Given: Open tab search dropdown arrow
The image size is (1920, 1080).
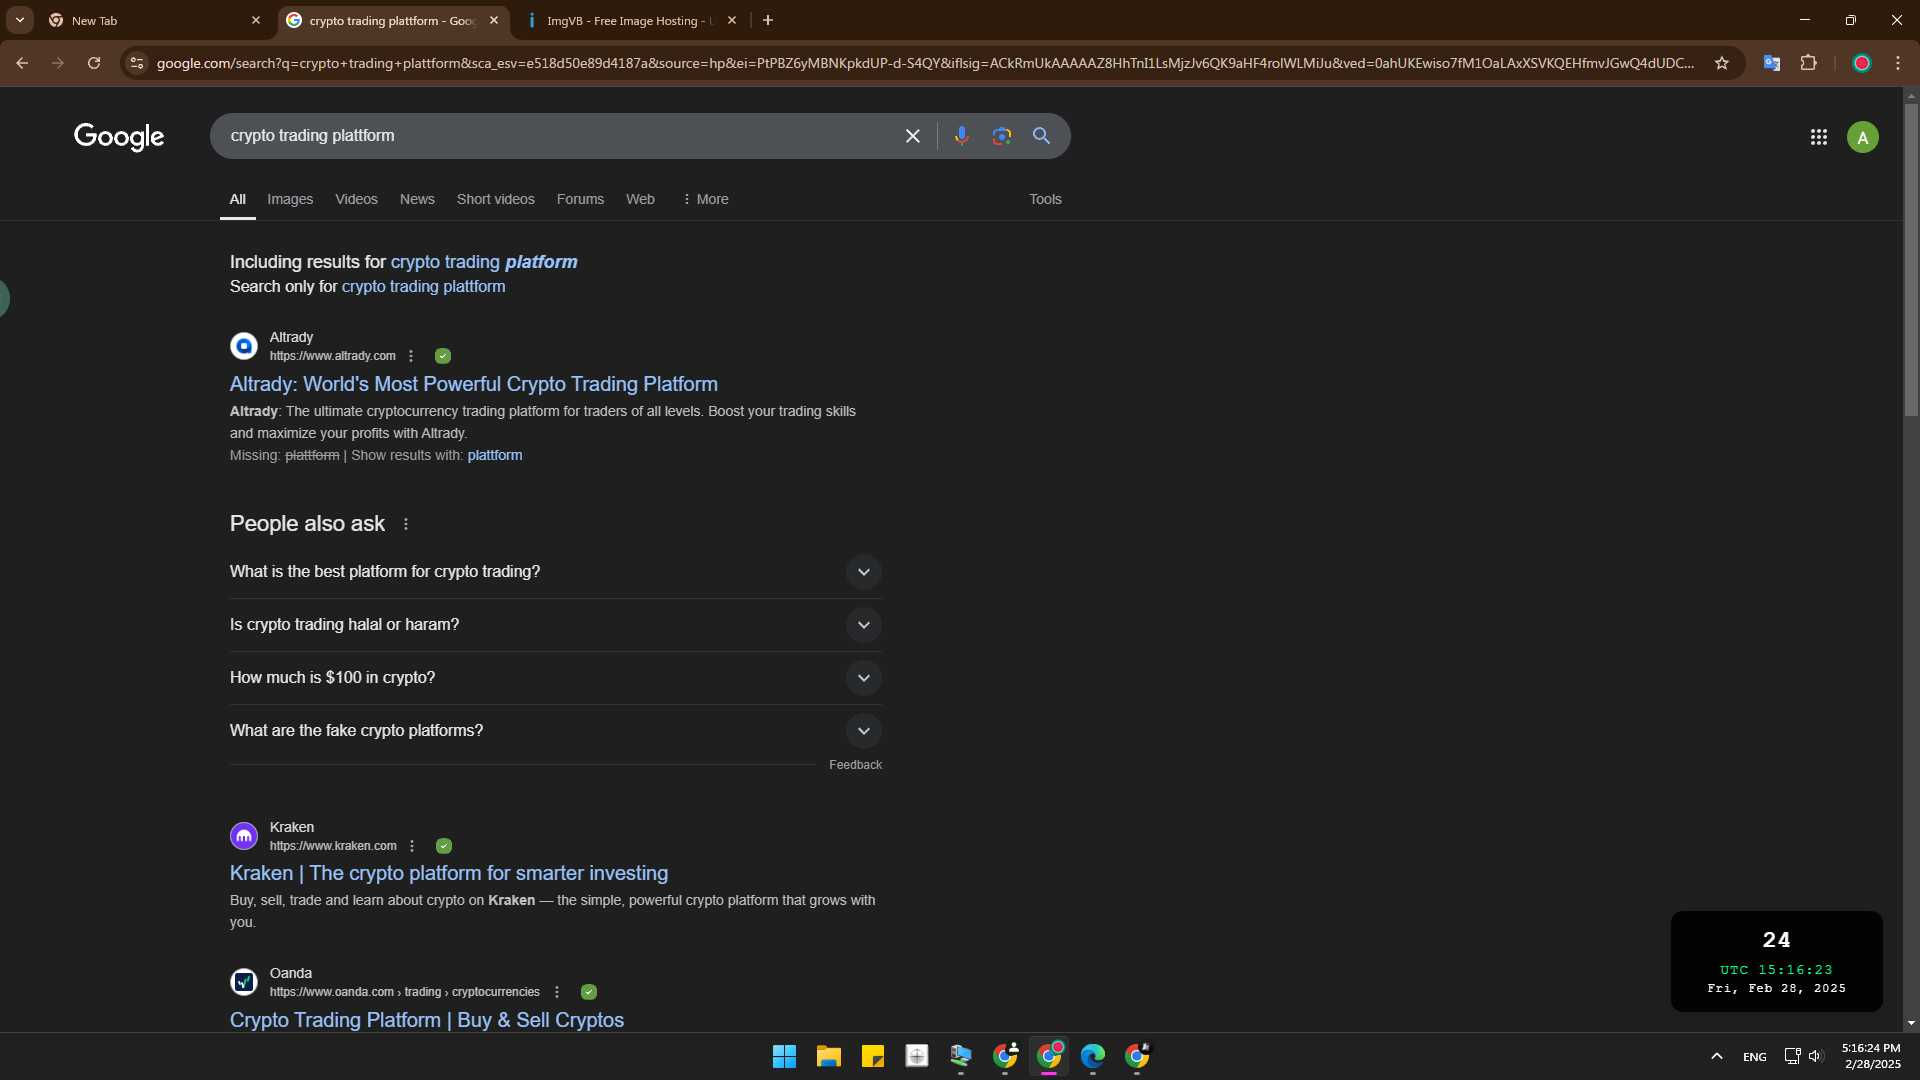Looking at the screenshot, I should (x=19, y=20).
